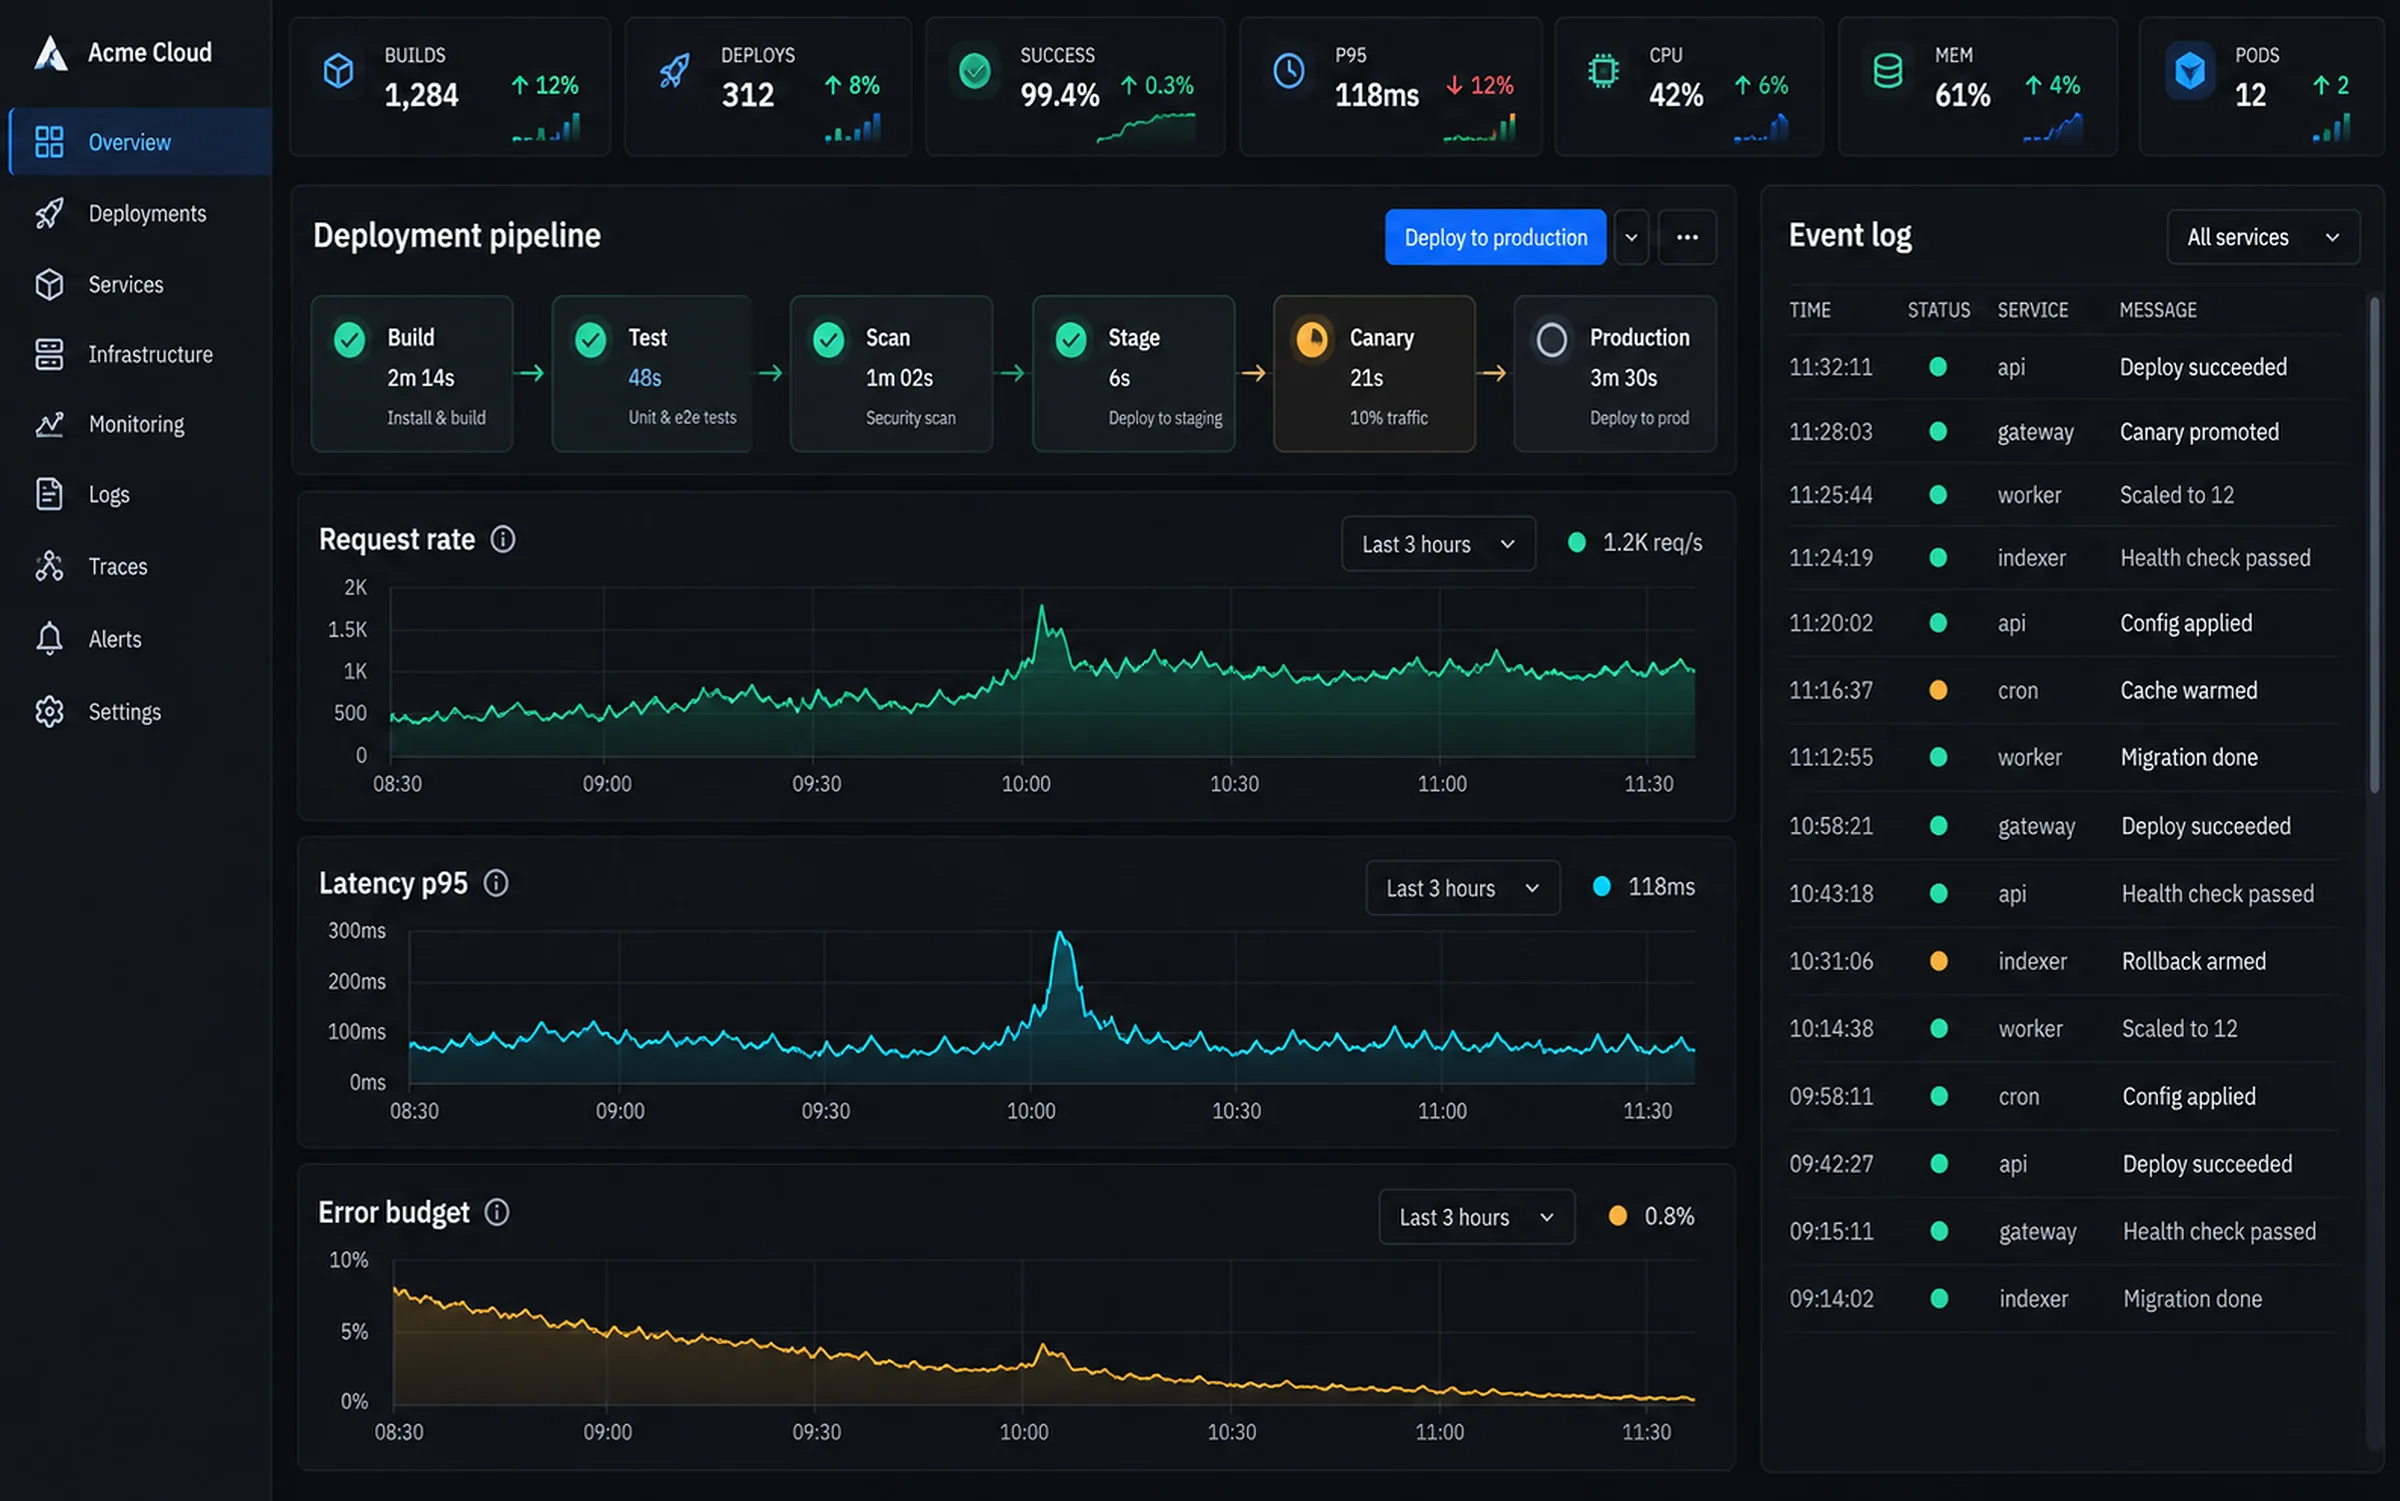2400x1501 pixels.
Task: Select the Build pipeline stage card
Action: [x=412, y=374]
